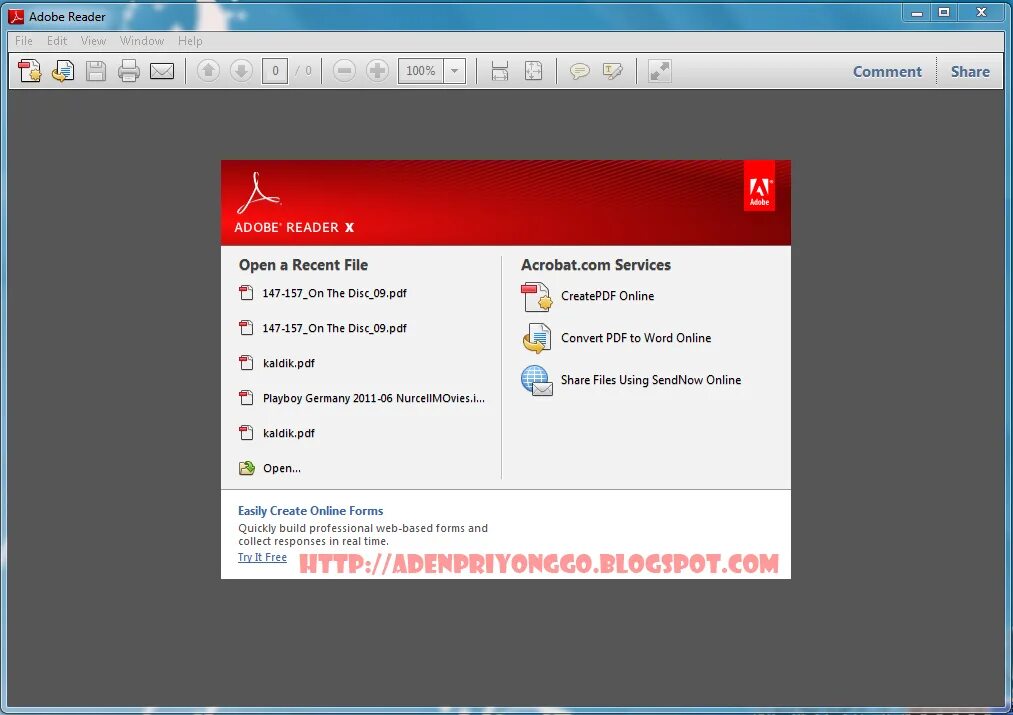Open the zoom level dropdown arrow
1013x715 pixels.
point(455,70)
